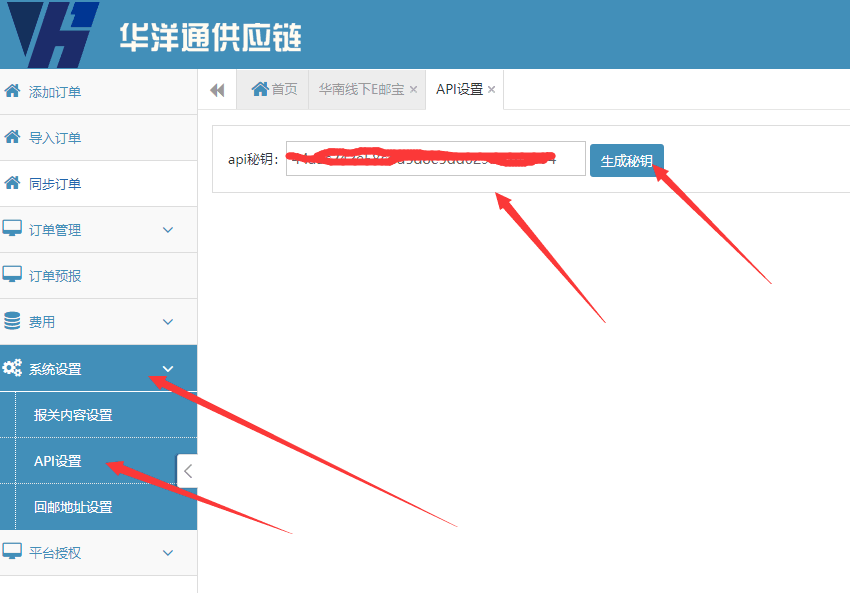Click the monitor icon beside 订单管理
Image resolution: width=850 pixels, height=593 pixels.
(x=13, y=230)
